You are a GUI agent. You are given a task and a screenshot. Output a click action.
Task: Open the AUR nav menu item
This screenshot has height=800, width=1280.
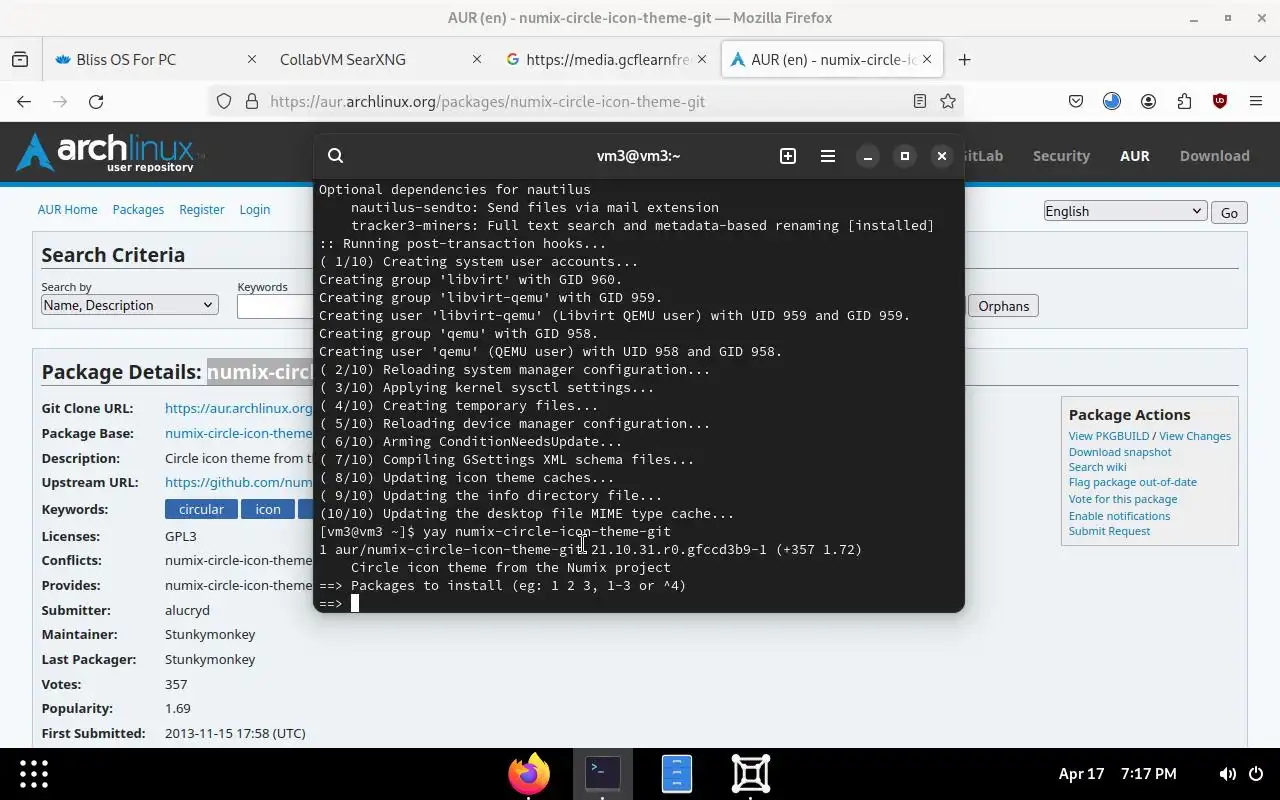tap(1134, 156)
